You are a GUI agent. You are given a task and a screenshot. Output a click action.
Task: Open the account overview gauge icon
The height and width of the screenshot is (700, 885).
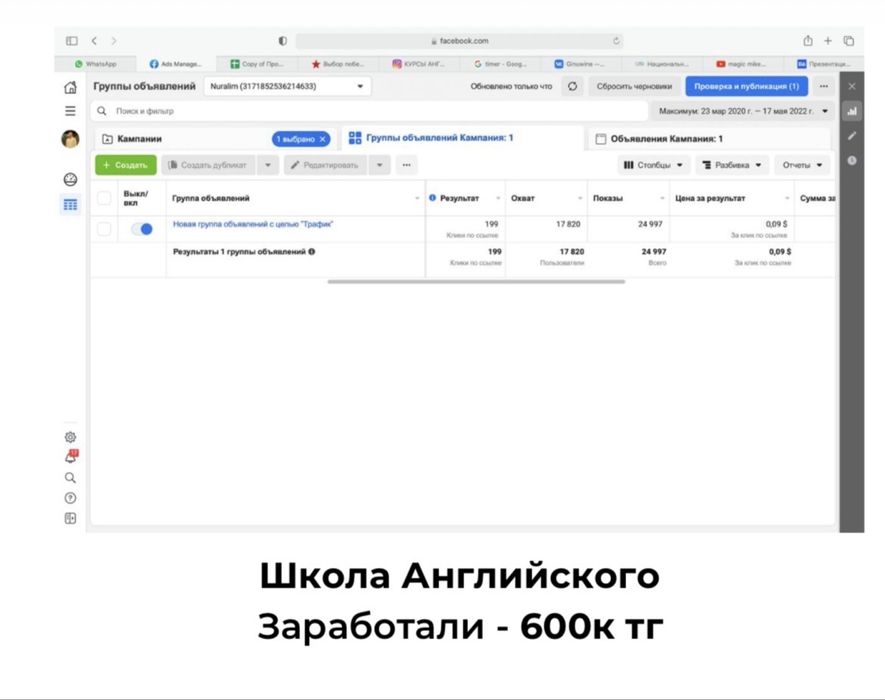(x=70, y=180)
